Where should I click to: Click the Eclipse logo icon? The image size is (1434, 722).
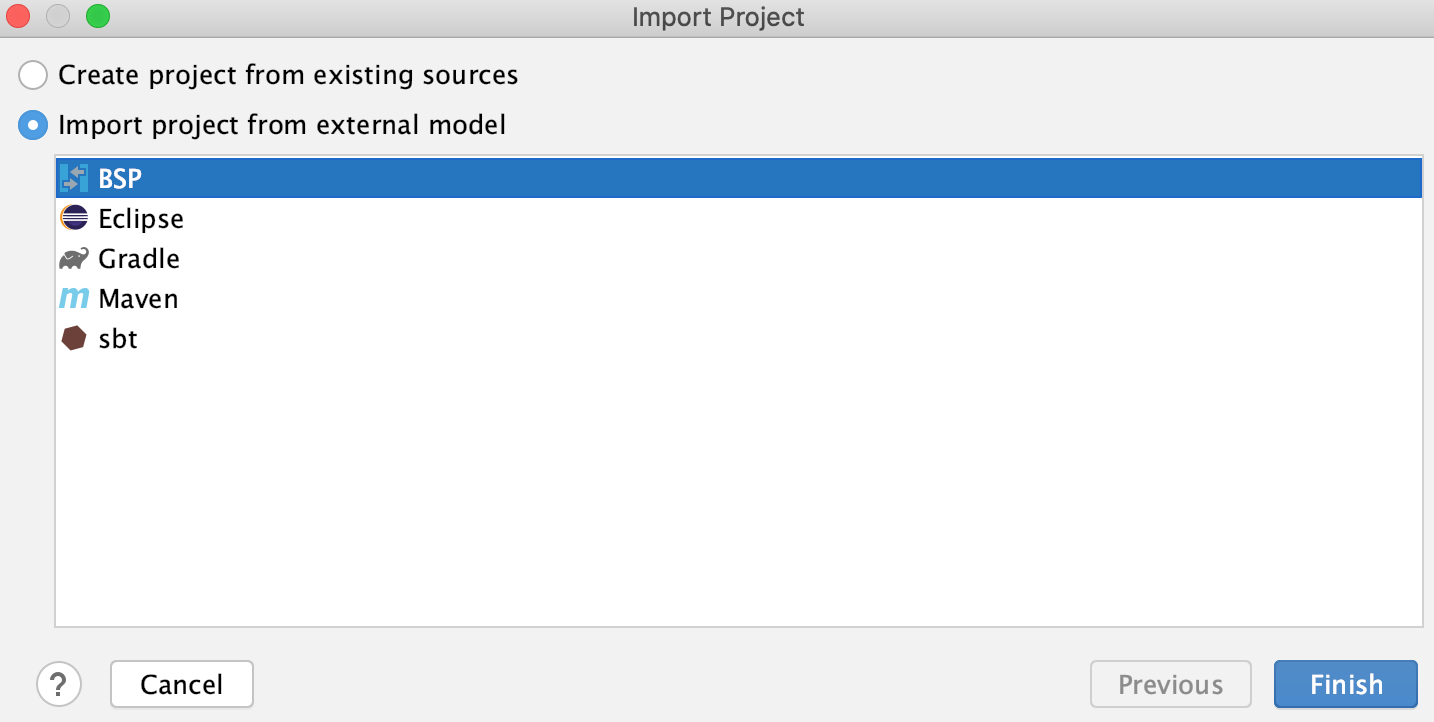[74, 218]
